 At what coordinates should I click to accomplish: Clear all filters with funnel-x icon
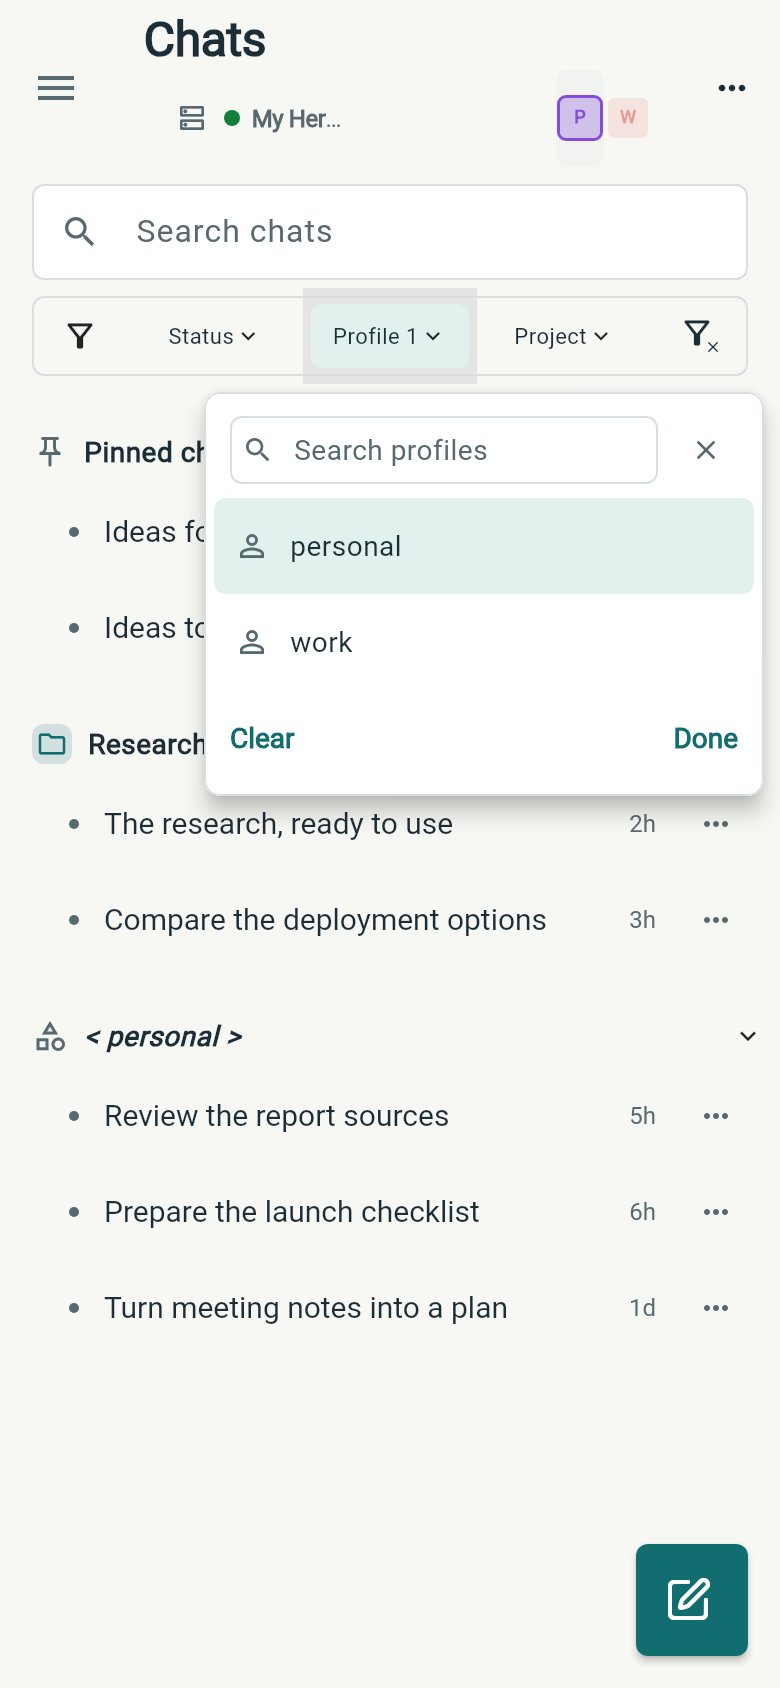pyautogui.click(x=700, y=336)
